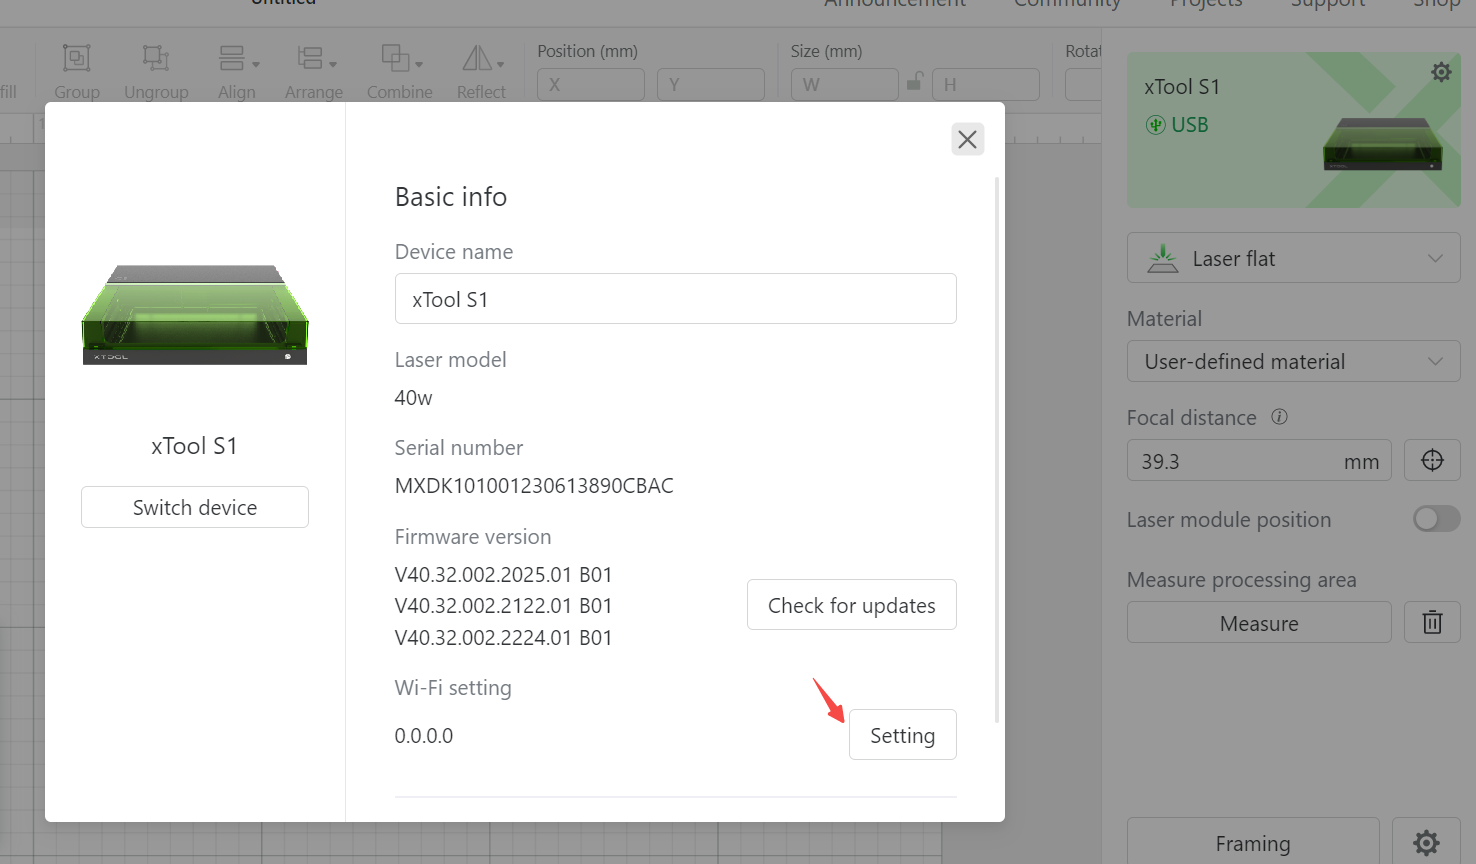Screen dimensions: 1476x864
Task: Click Check for updates button
Action: [x=852, y=605]
